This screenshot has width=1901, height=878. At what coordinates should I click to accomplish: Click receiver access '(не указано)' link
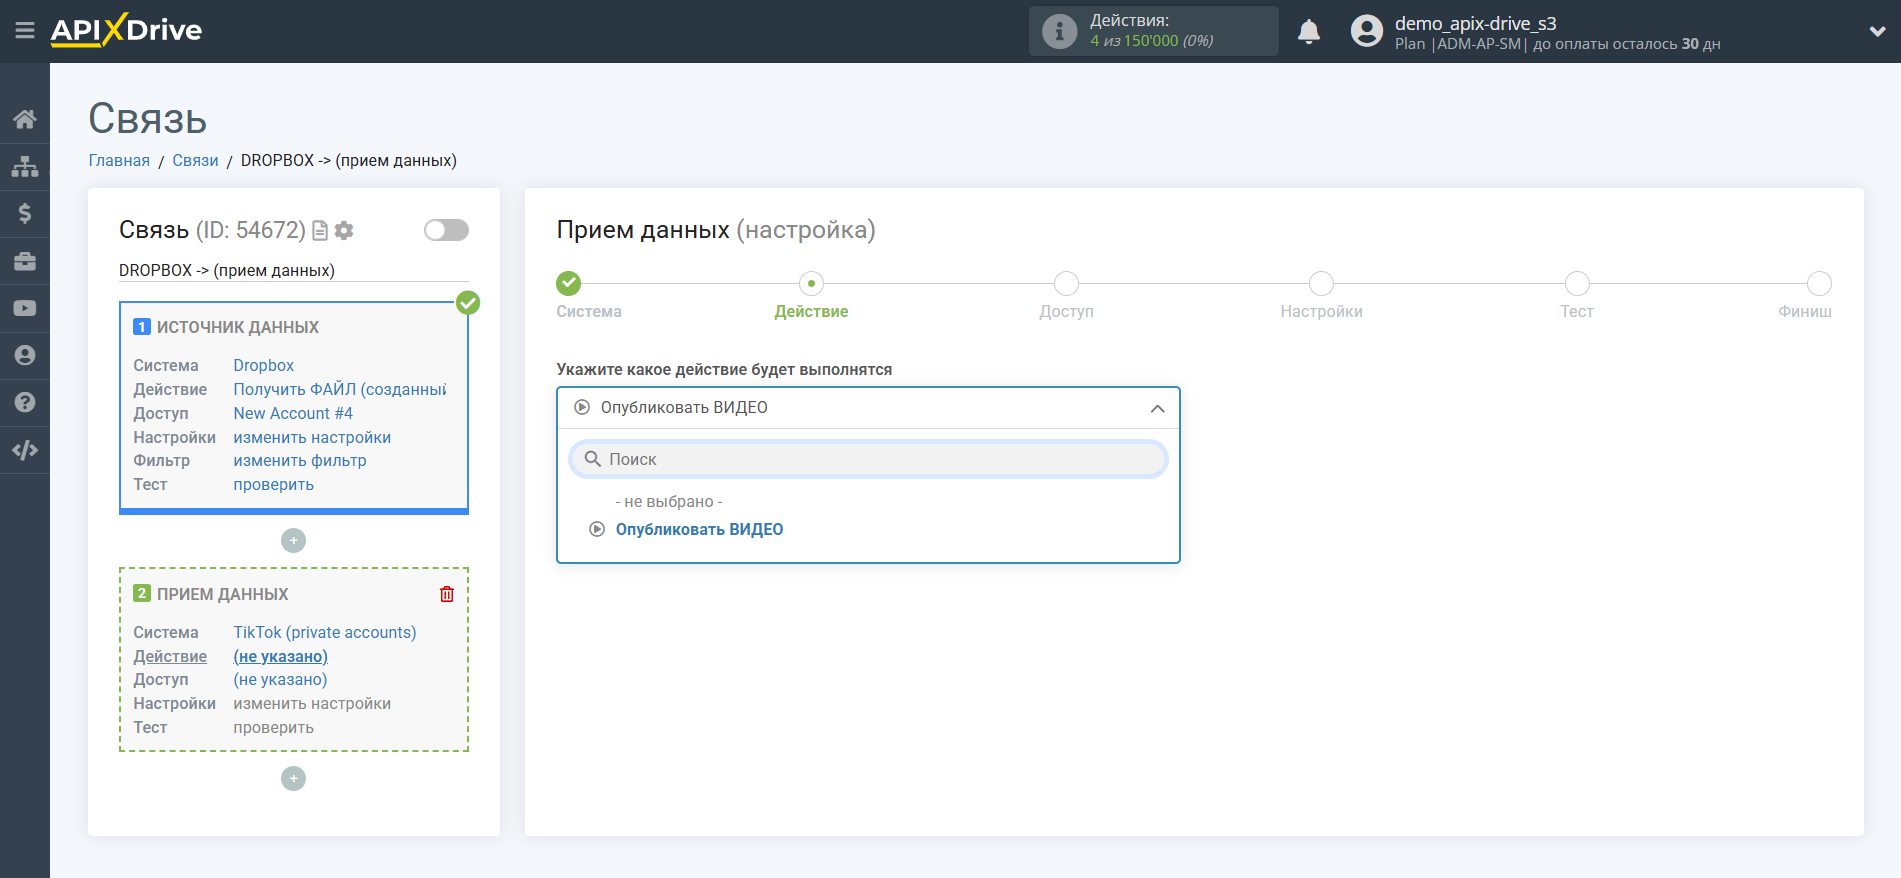(x=280, y=679)
